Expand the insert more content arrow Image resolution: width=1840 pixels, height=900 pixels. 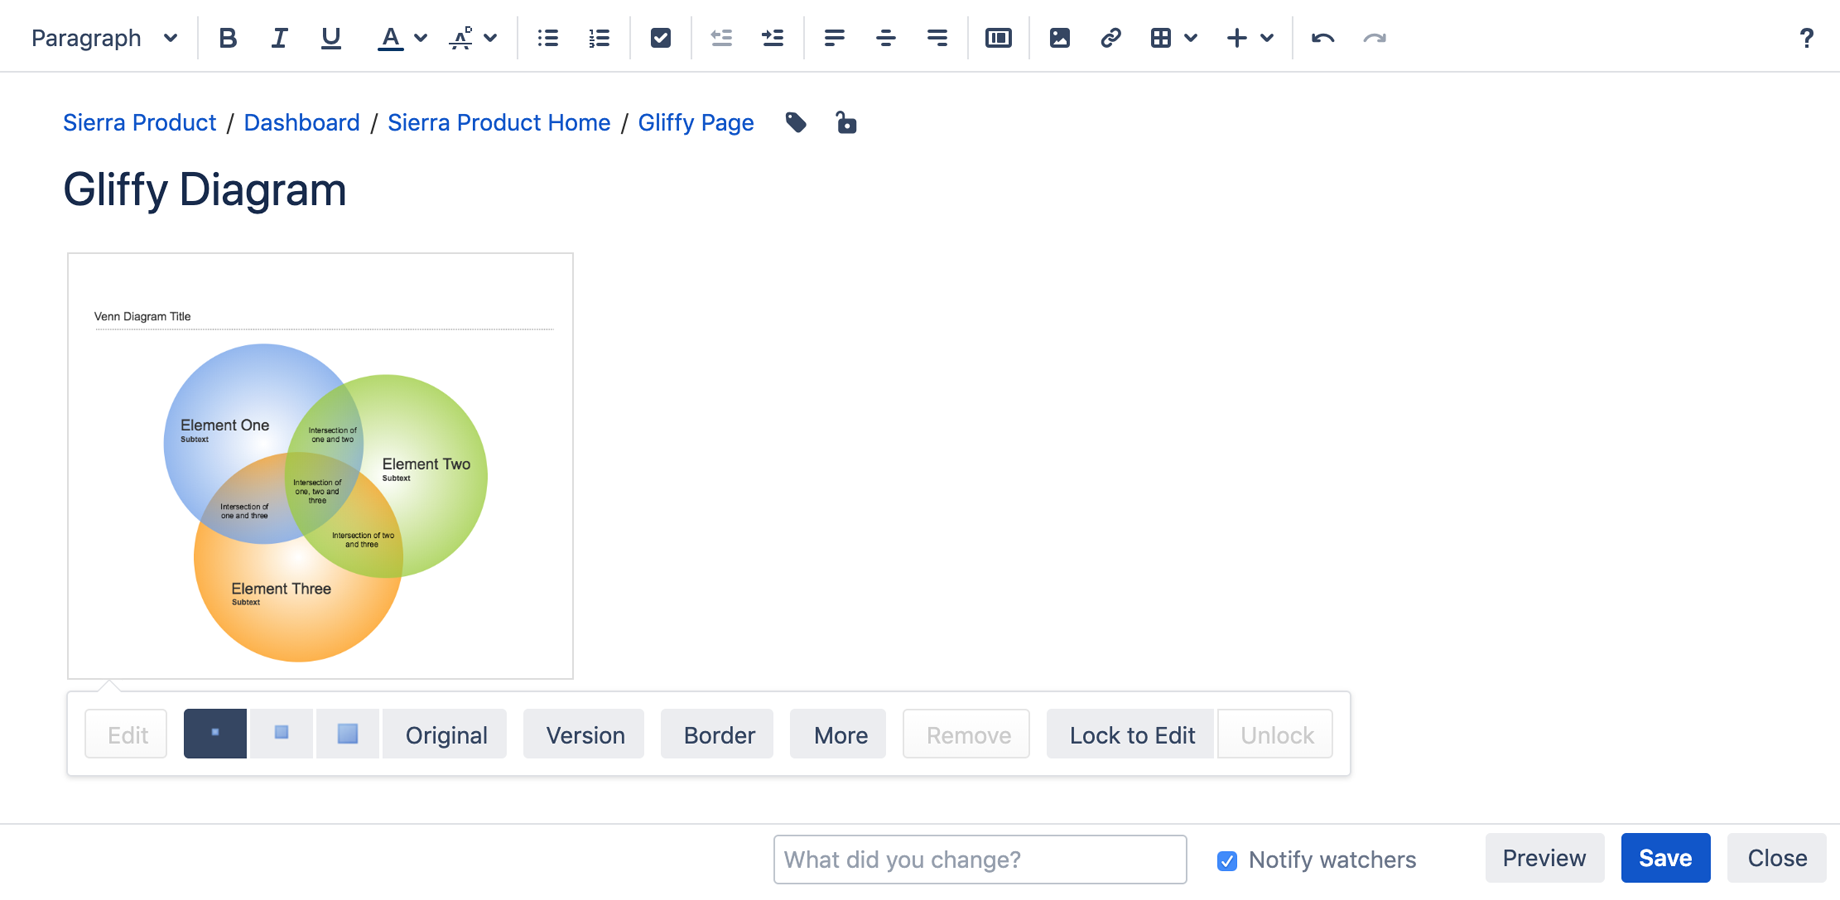click(x=1267, y=38)
